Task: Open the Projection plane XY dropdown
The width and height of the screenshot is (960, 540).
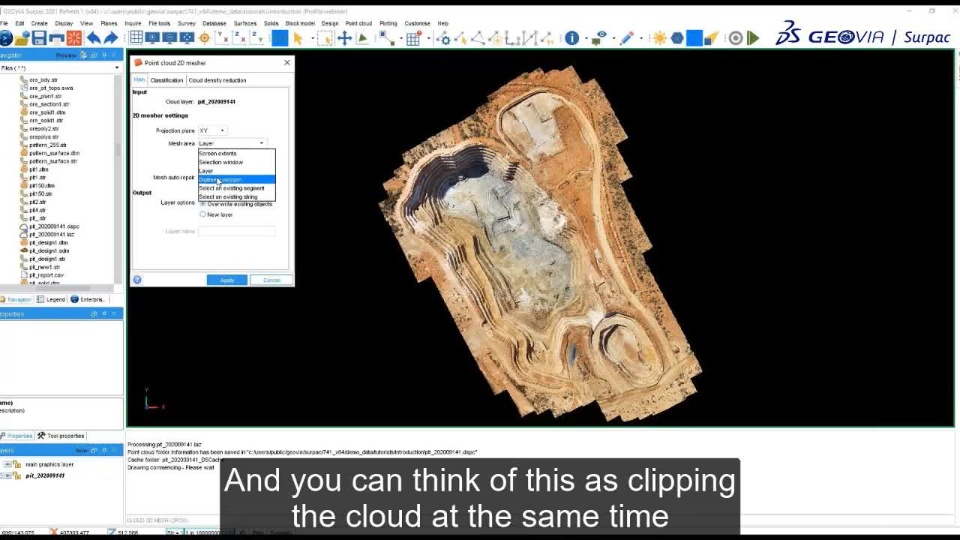Action: click(212, 130)
